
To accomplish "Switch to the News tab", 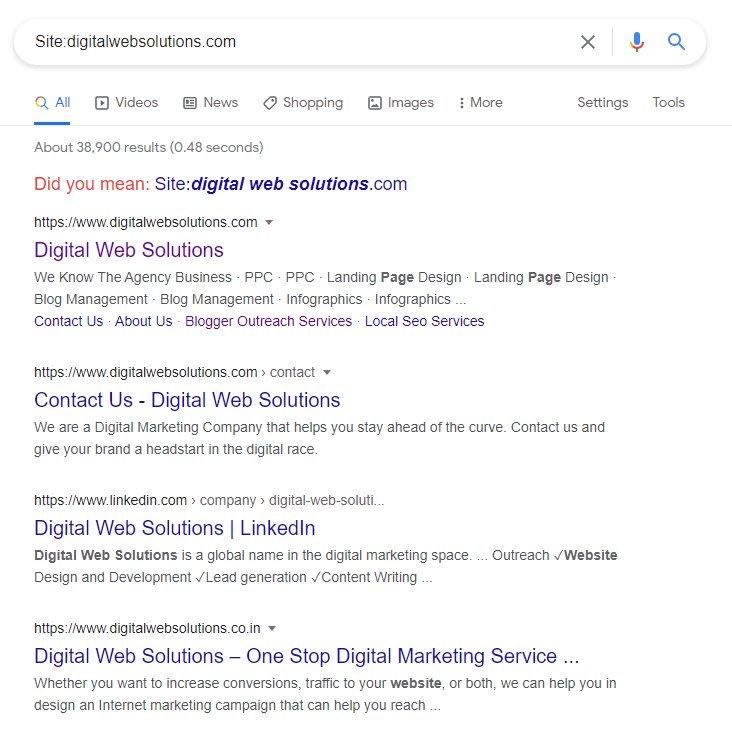I will (x=210, y=102).
